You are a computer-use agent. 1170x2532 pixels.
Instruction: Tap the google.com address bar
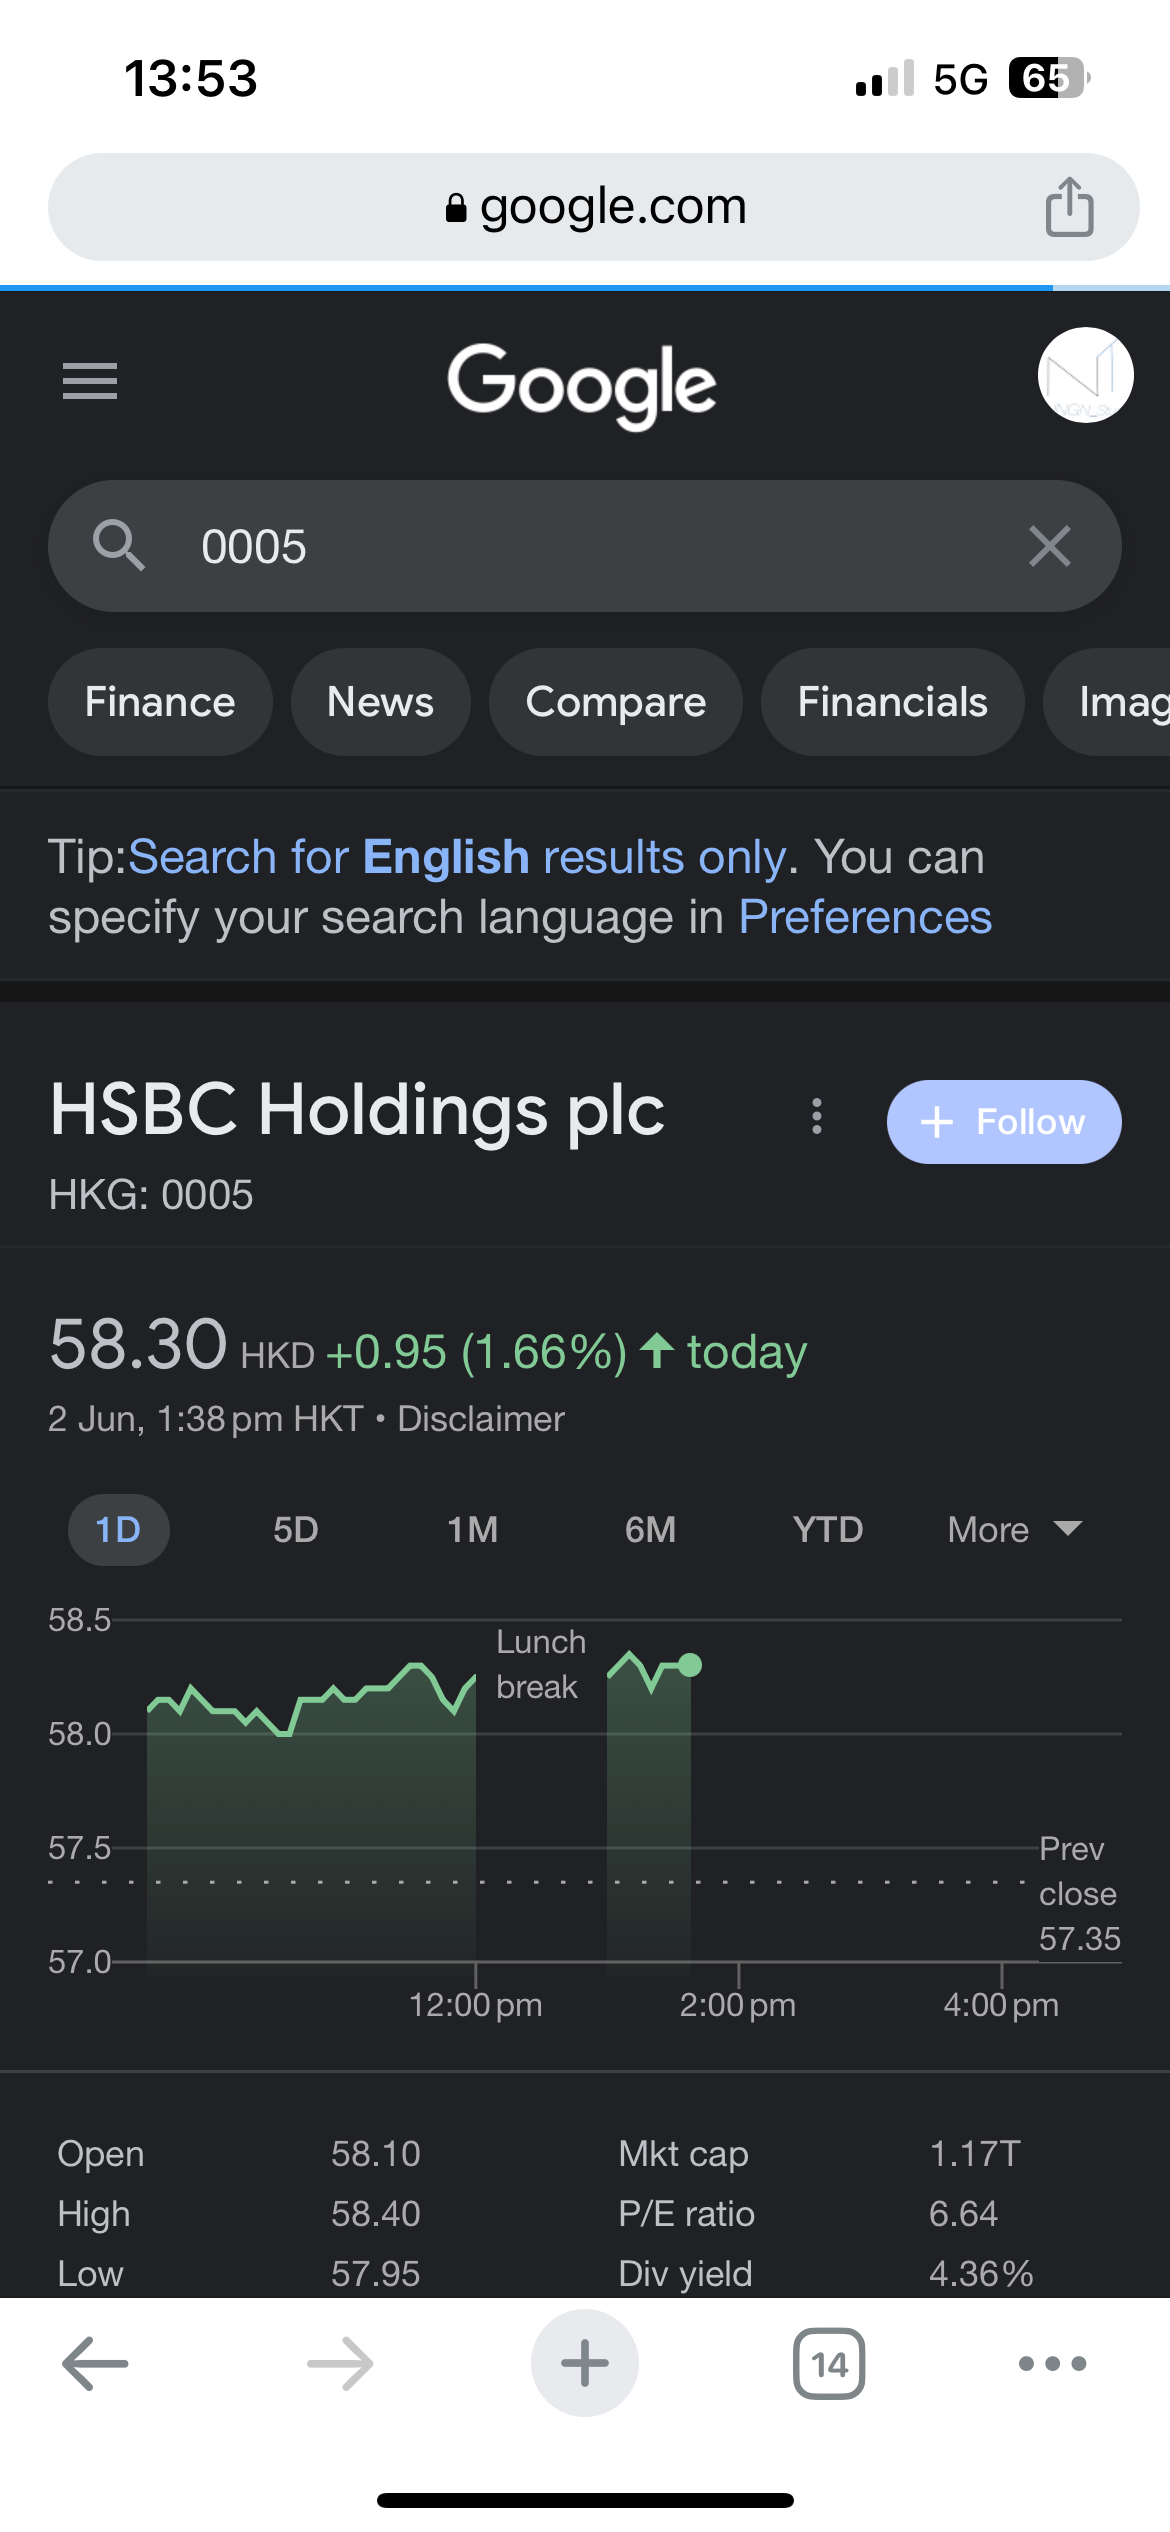(x=594, y=207)
